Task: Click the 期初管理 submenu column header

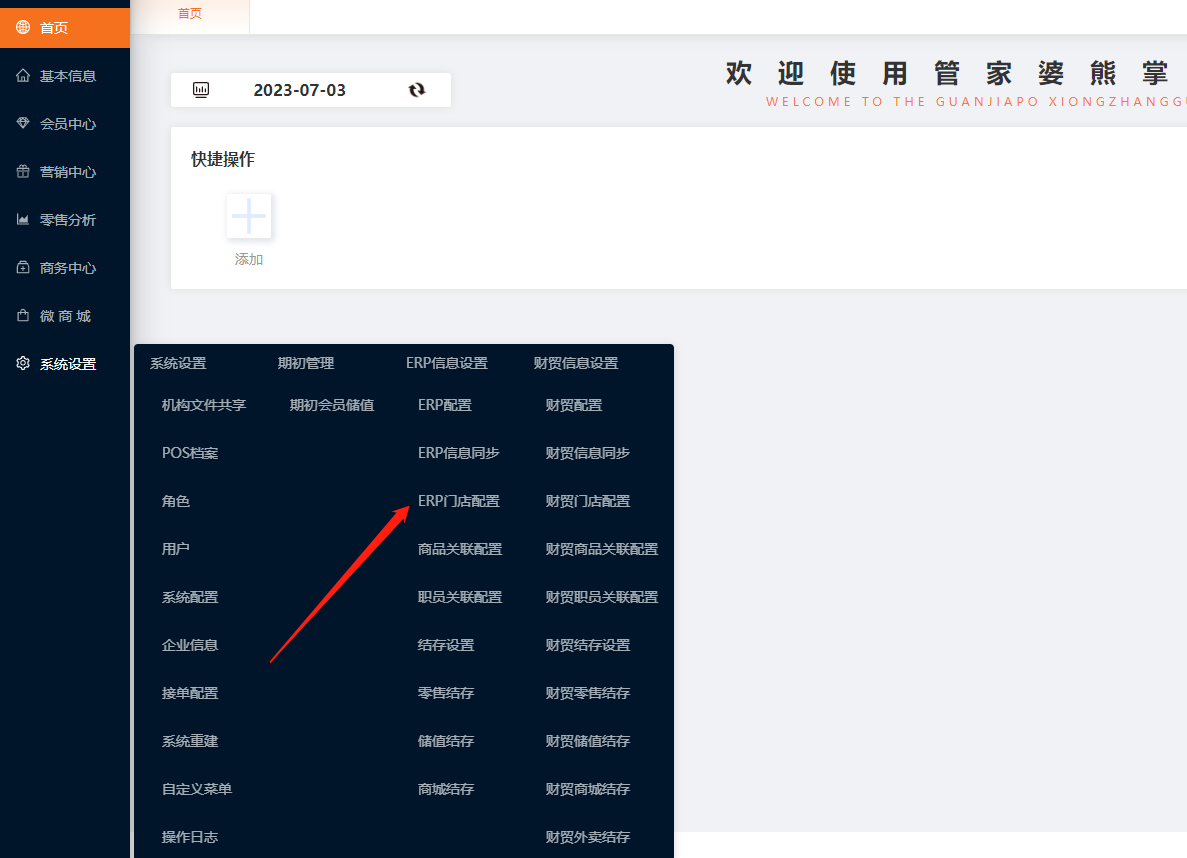Action: [x=306, y=363]
